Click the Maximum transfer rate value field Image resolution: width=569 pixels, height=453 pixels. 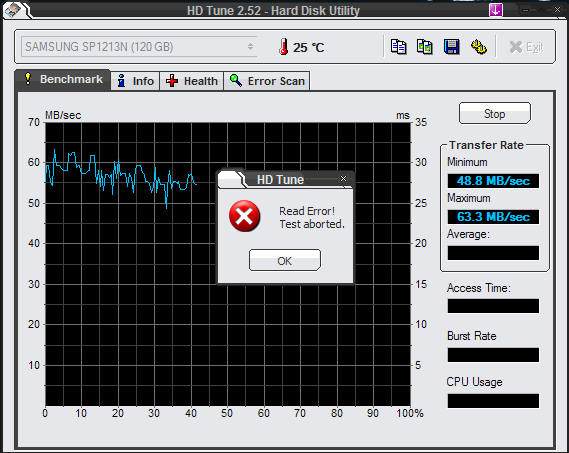pos(493,217)
